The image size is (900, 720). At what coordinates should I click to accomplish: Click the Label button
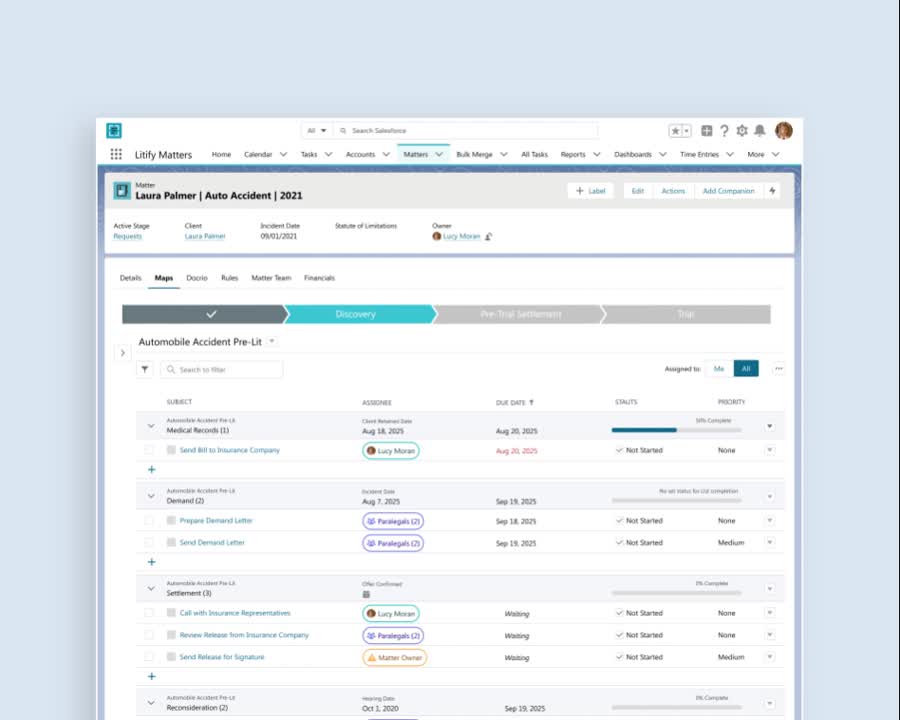point(591,191)
